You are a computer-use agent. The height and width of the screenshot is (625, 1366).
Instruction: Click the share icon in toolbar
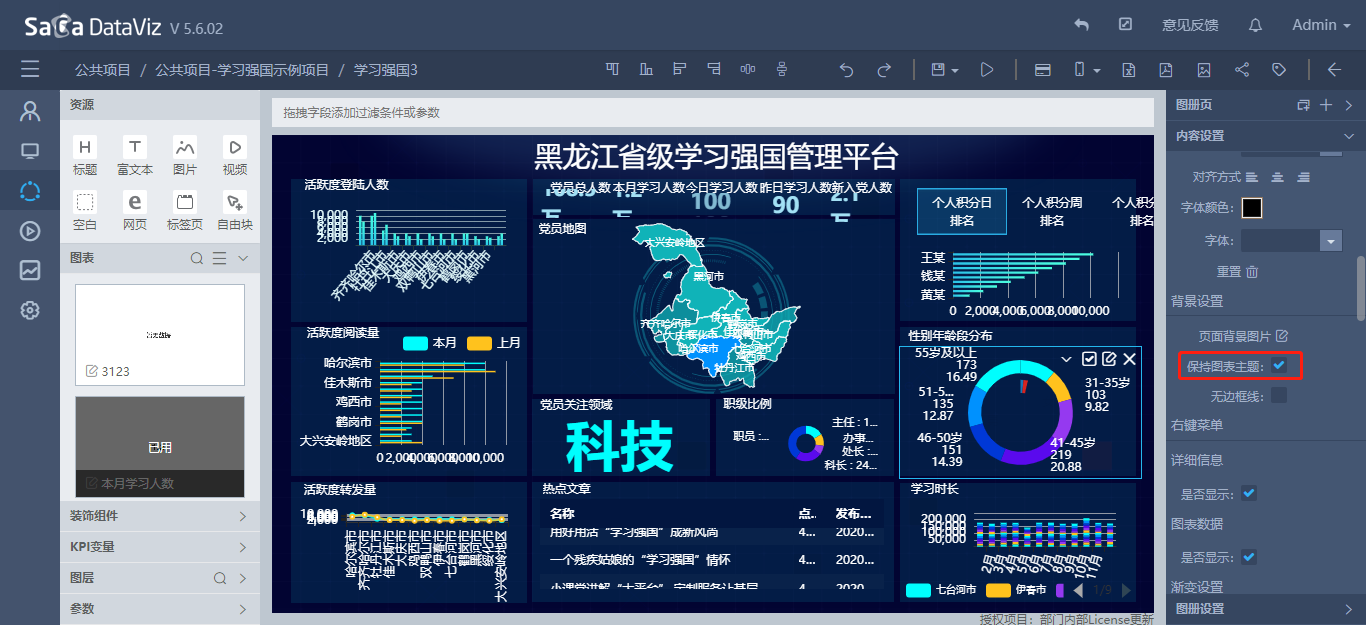coord(1242,70)
